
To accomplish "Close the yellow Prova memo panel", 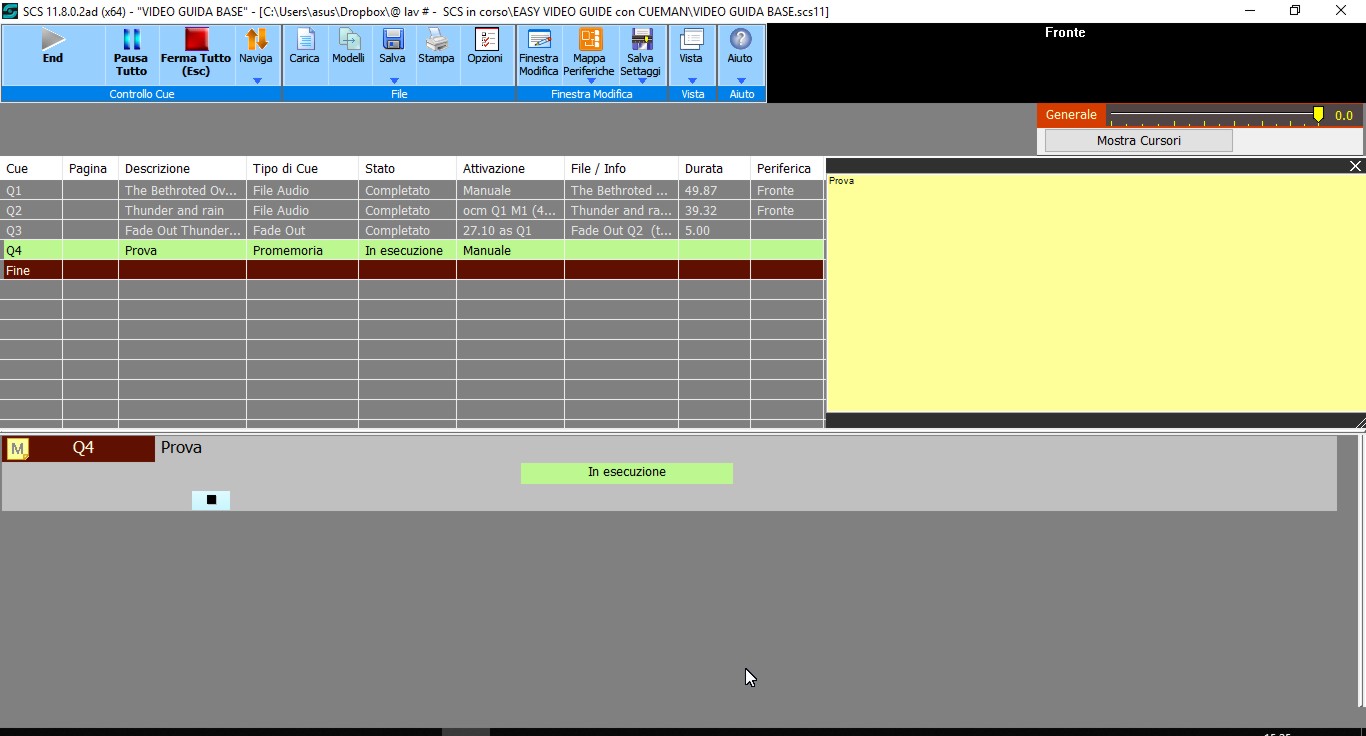I will click(1355, 166).
